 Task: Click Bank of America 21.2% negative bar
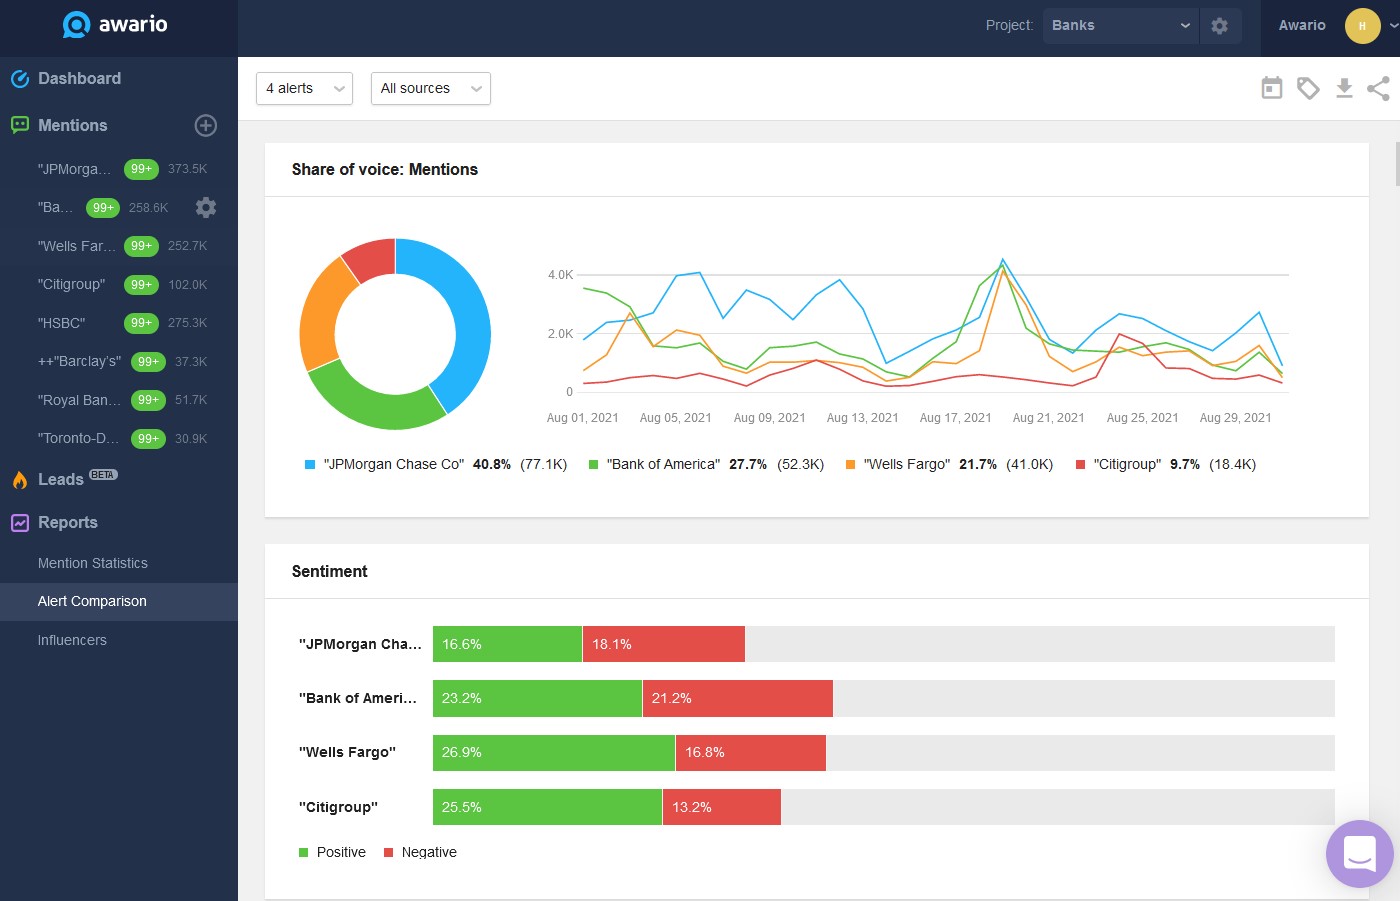pos(738,698)
